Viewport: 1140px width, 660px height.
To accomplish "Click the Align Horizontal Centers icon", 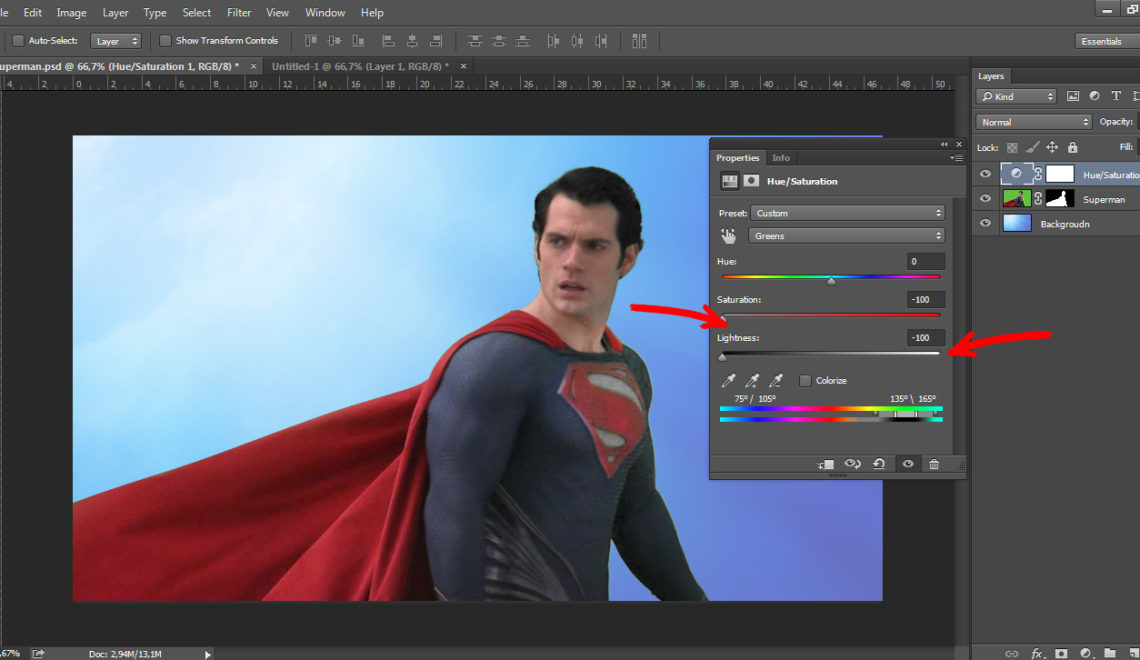I will 412,41.
